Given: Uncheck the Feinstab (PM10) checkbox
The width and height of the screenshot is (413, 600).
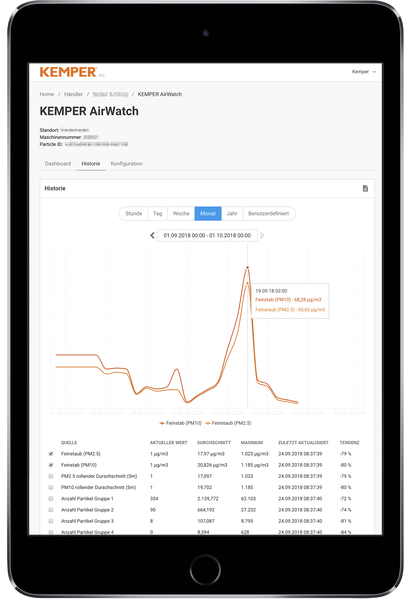Looking at the screenshot, I should click(51, 465).
